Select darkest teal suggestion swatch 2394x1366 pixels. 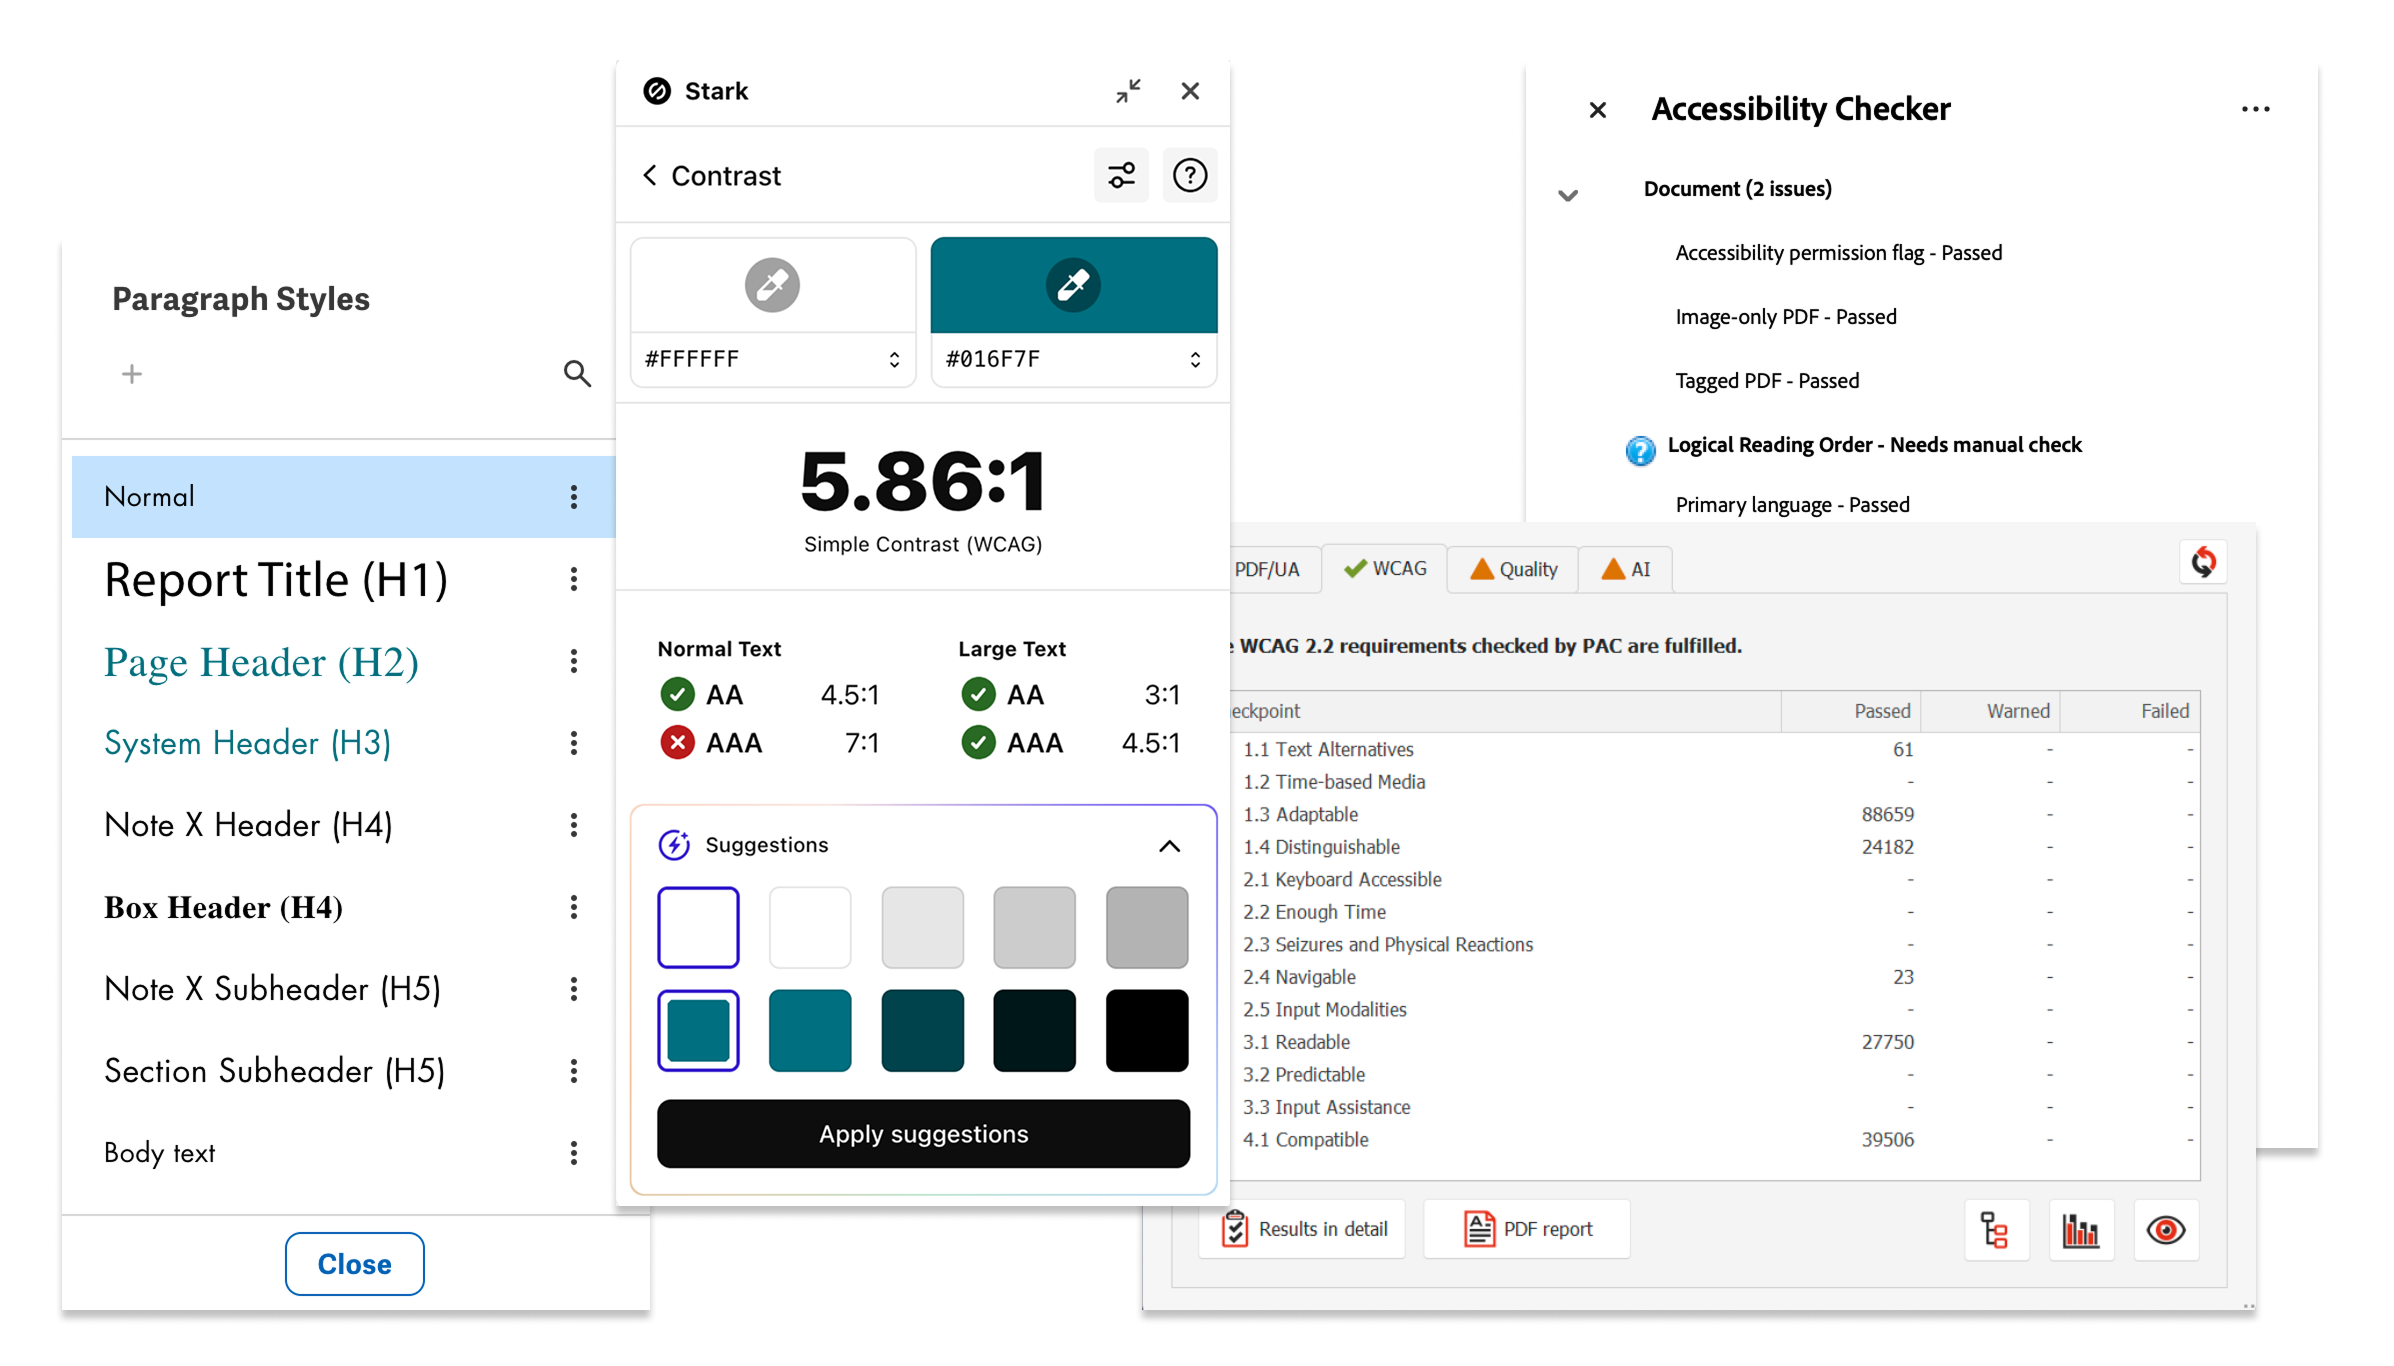pos(1034,1030)
